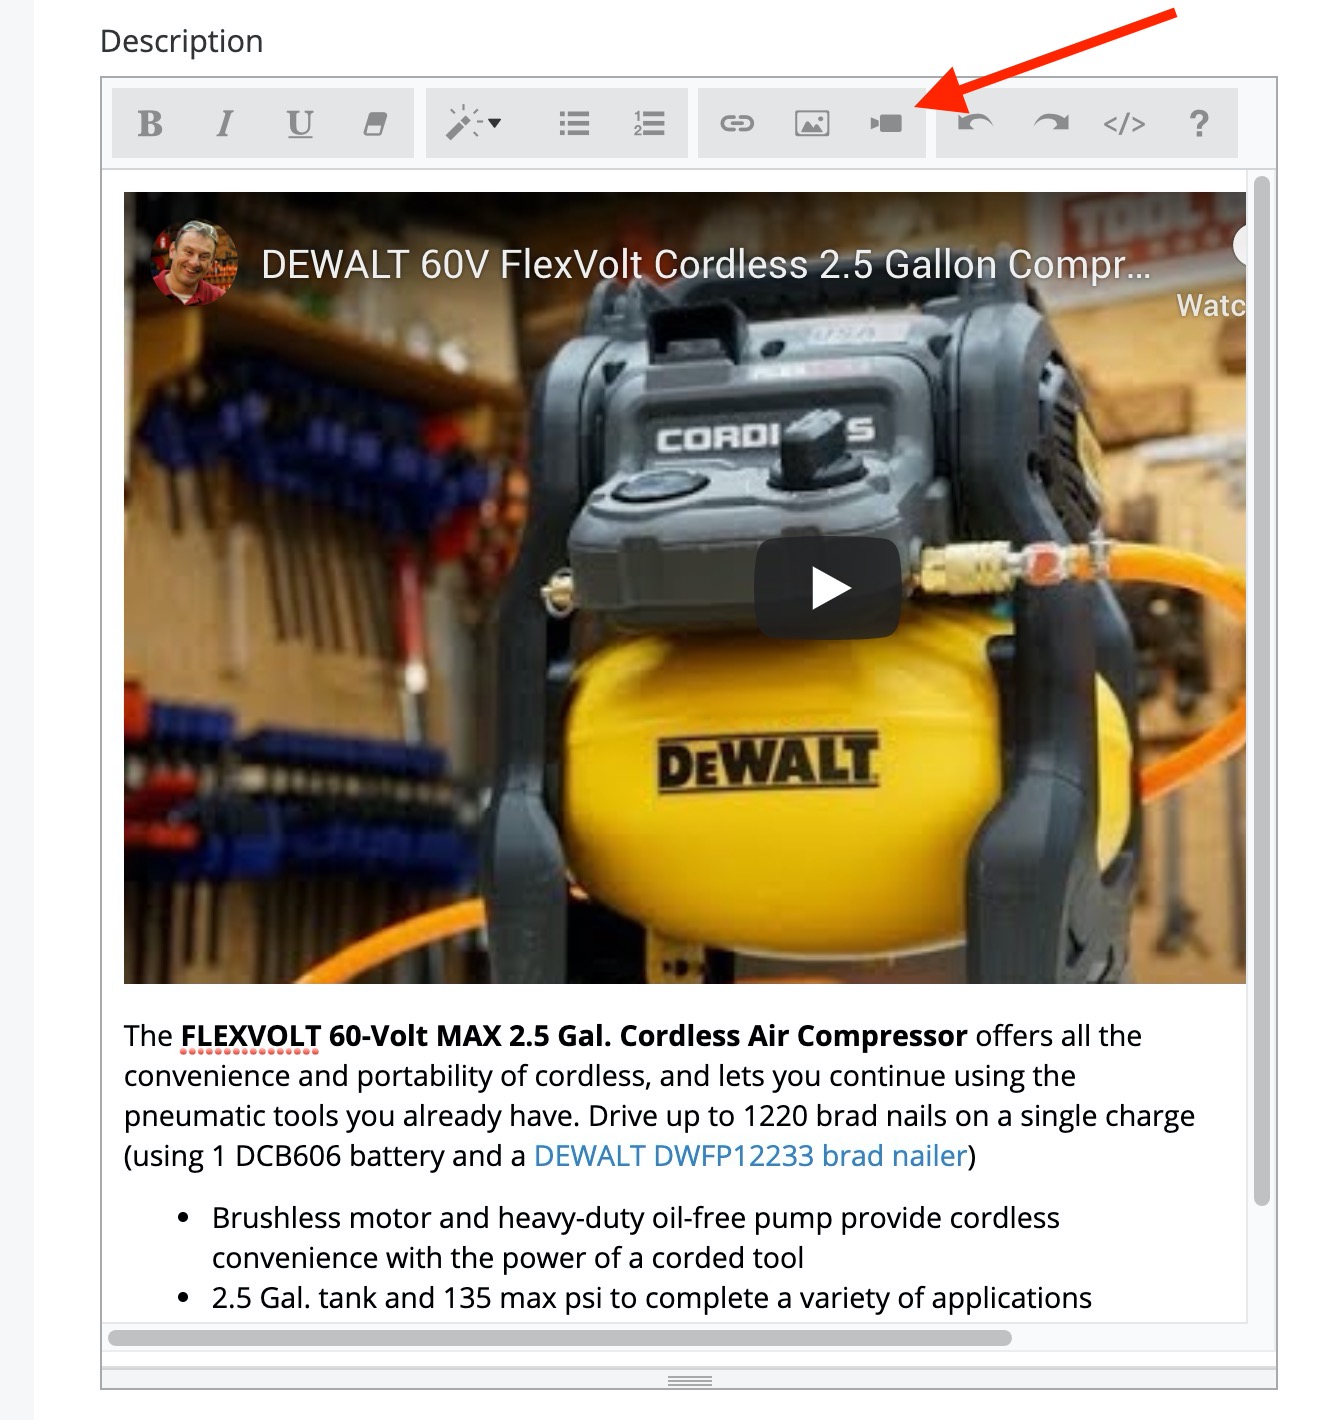1342x1420 pixels.
Task: Click the editor resize handle at bottom
Action: point(689,1380)
